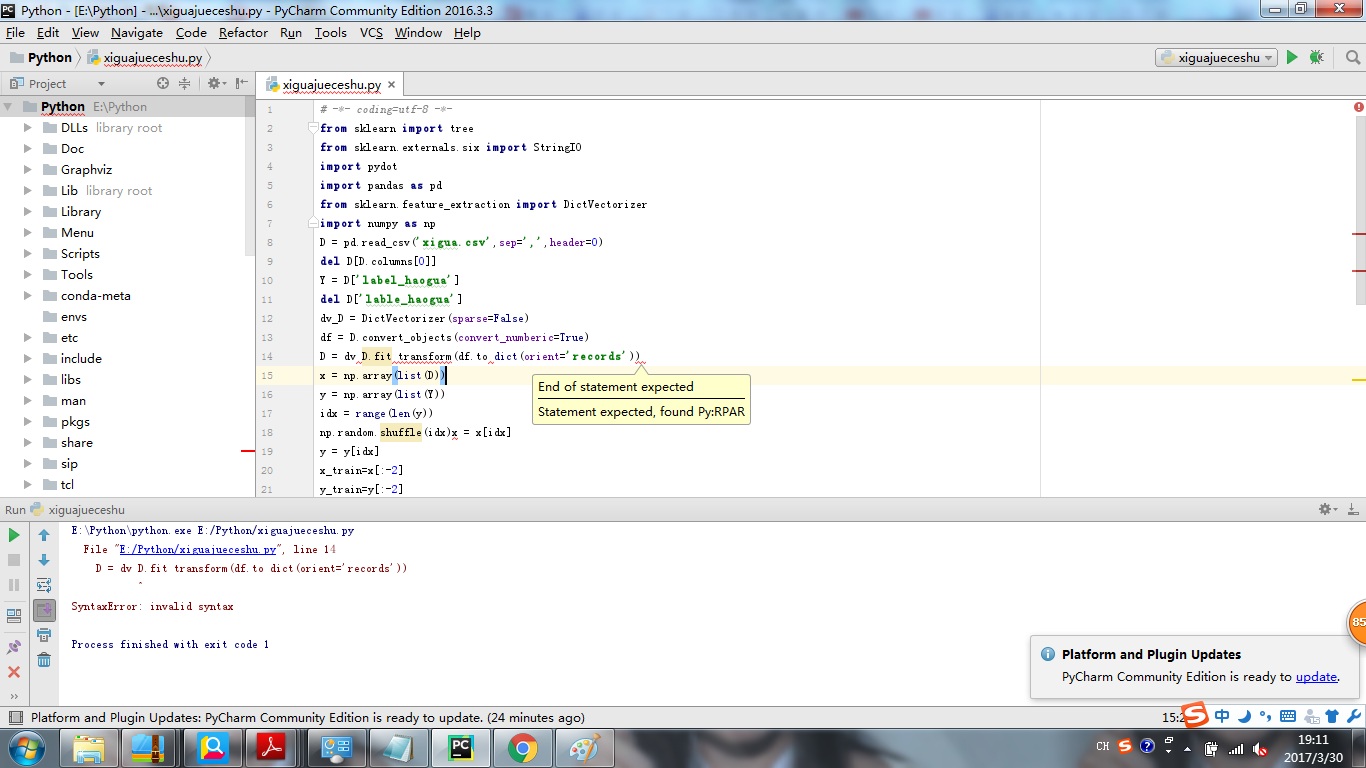The width and height of the screenshot is (1366, 768).
Task: Switch Sogou input to Chinese mode icon
Action: (1222, 716)
